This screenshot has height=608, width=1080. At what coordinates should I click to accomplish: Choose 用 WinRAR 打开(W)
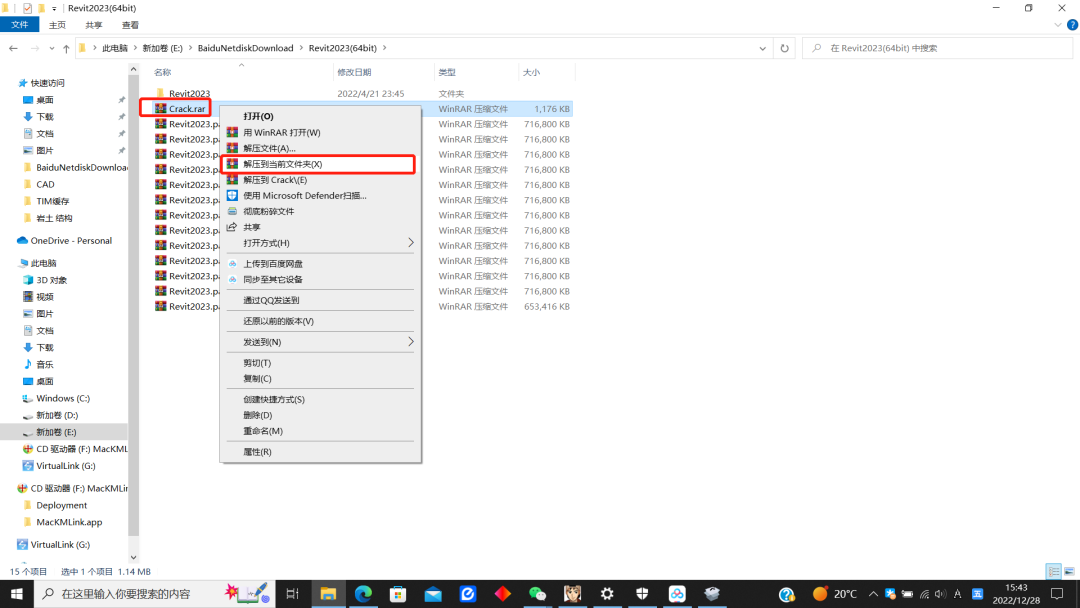coord(320,132)
